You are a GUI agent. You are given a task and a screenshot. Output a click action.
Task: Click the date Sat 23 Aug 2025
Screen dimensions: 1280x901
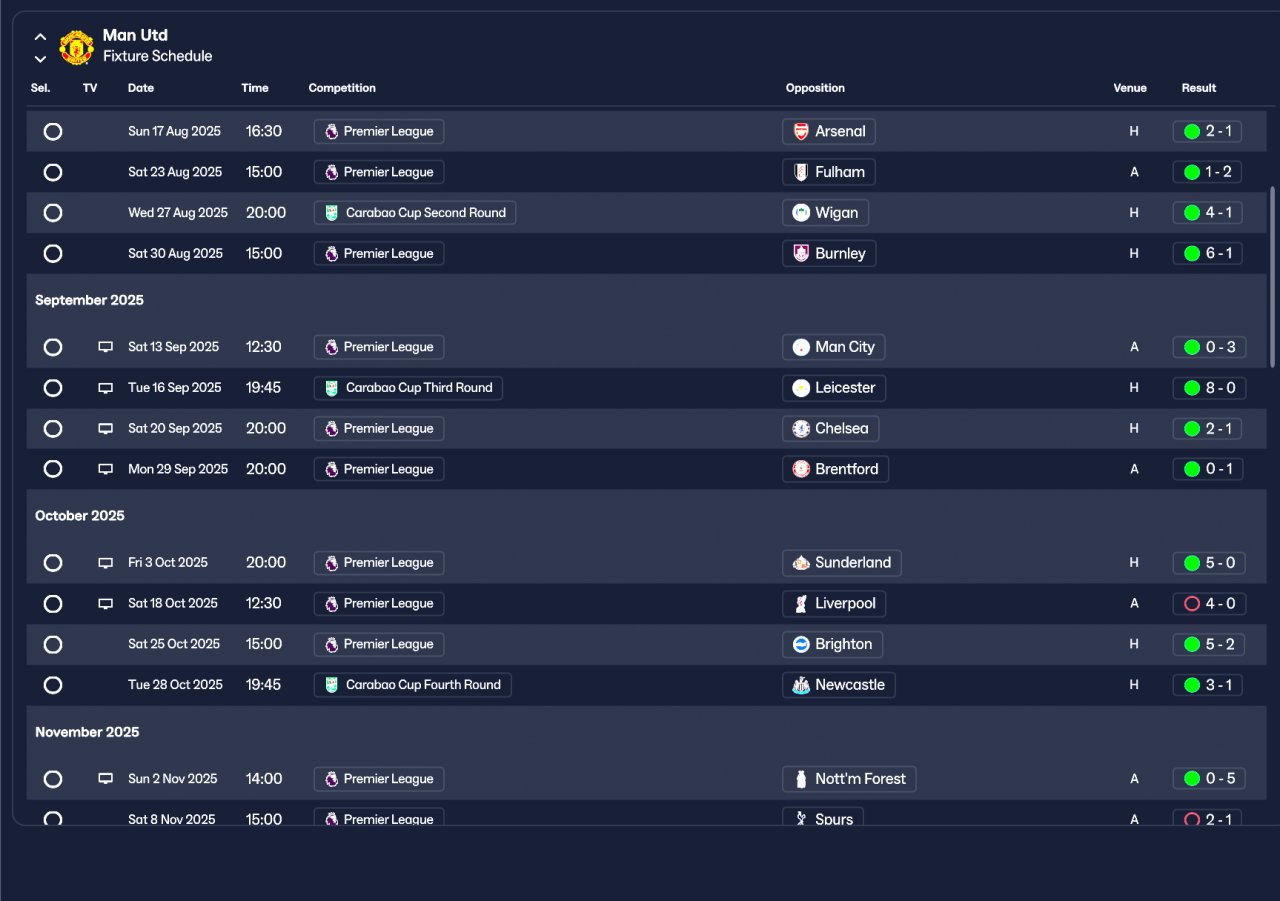click(175, 172)
